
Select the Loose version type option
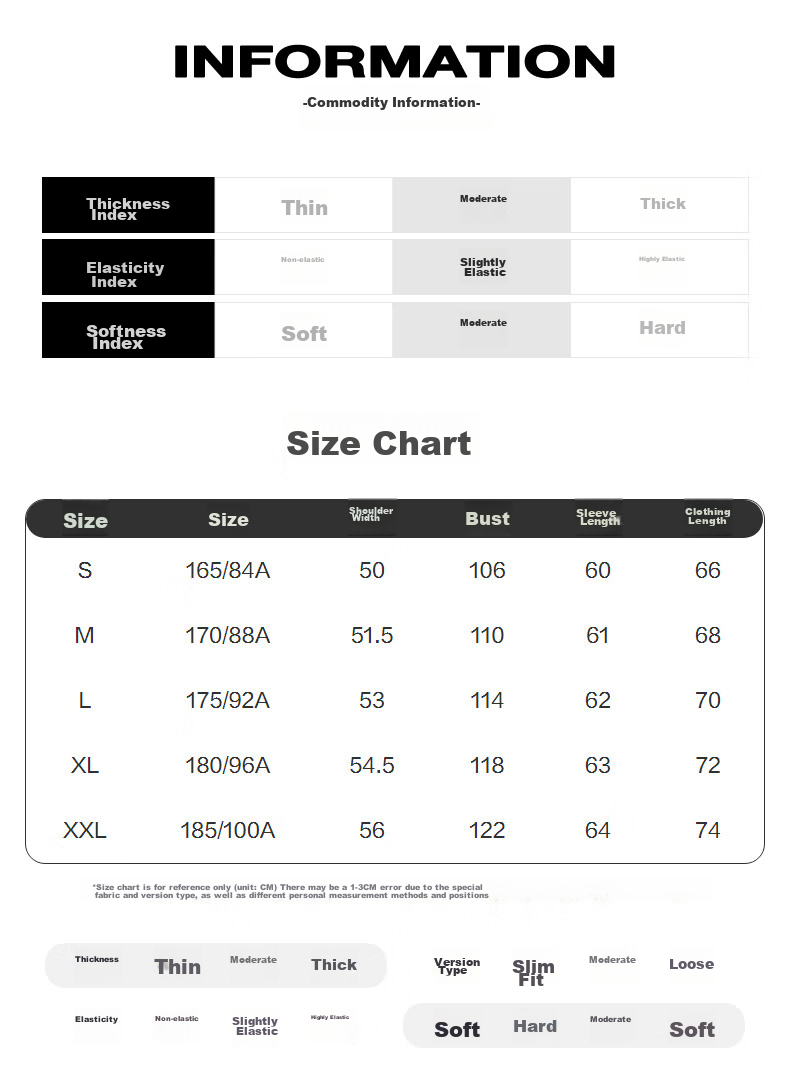691,964
